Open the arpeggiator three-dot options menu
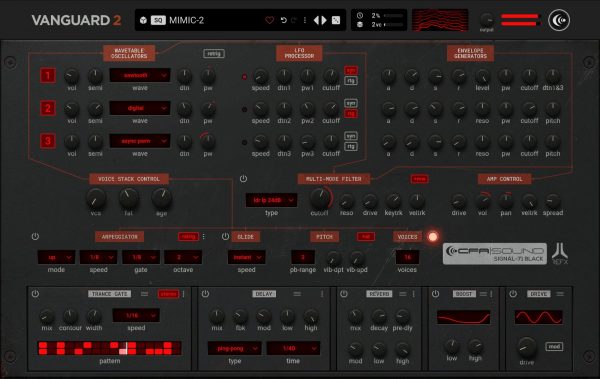 coord(204,237)
